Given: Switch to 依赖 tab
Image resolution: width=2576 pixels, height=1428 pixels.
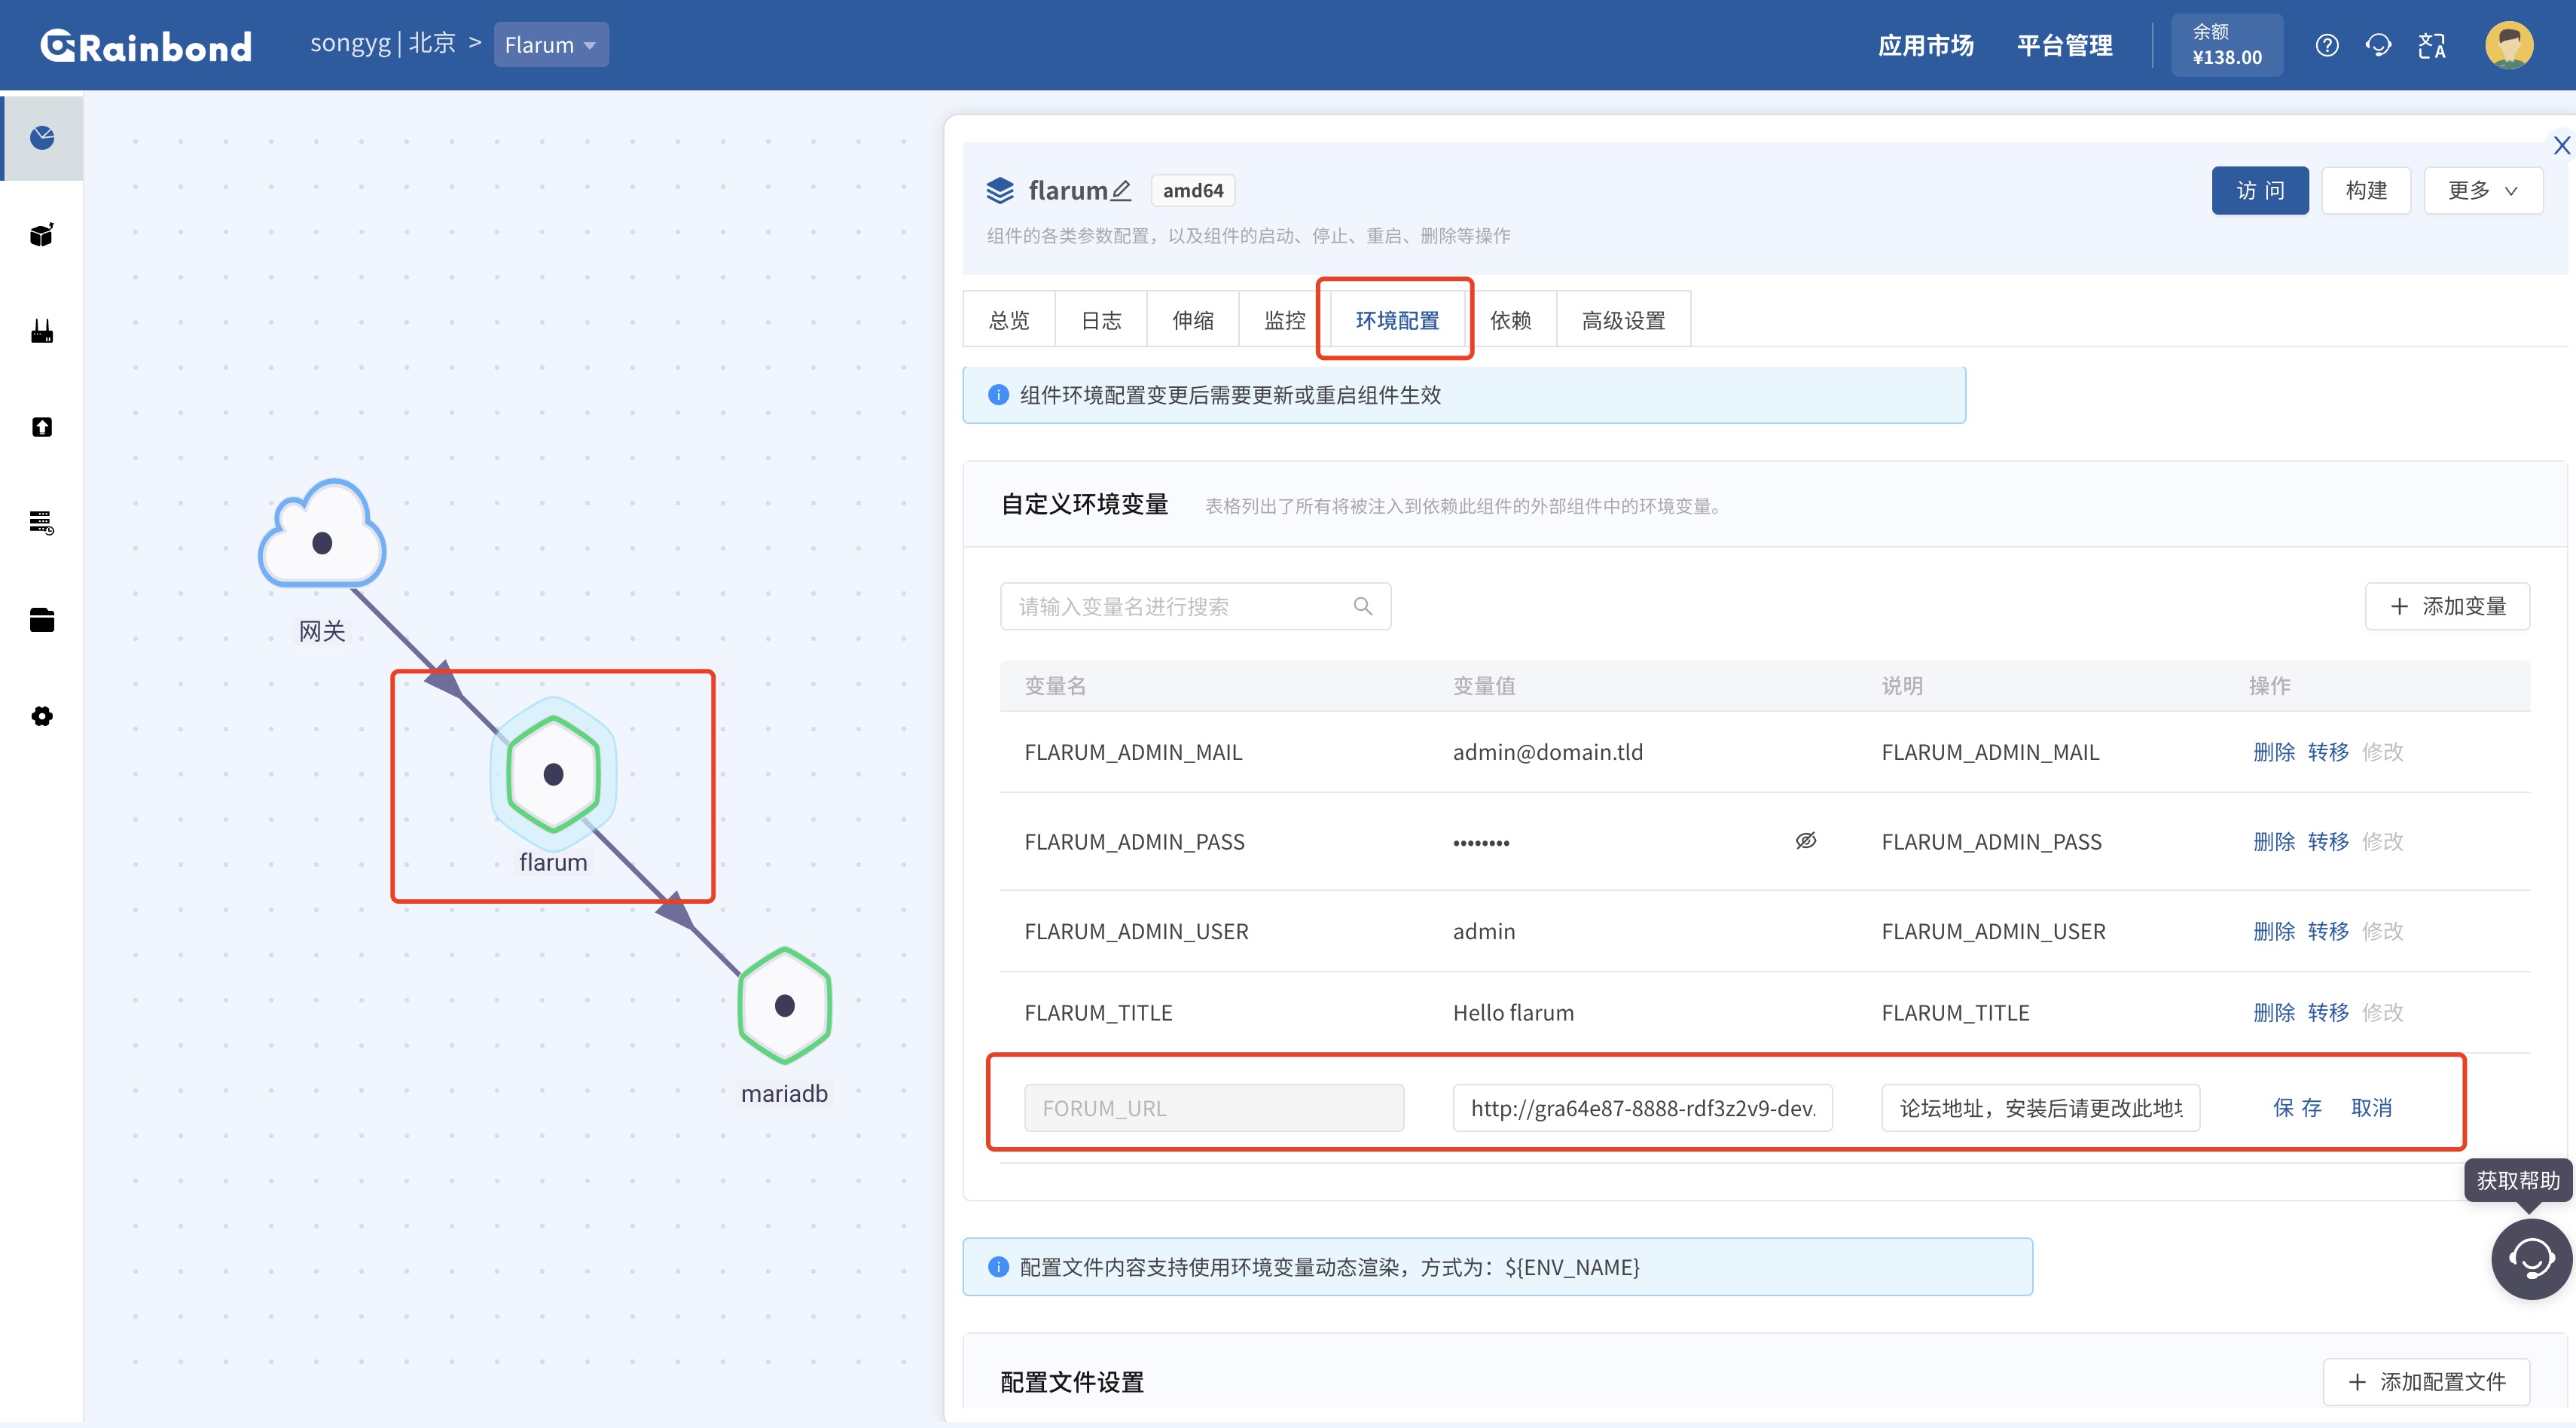Looking at the screenshot, I should 1511,319.
